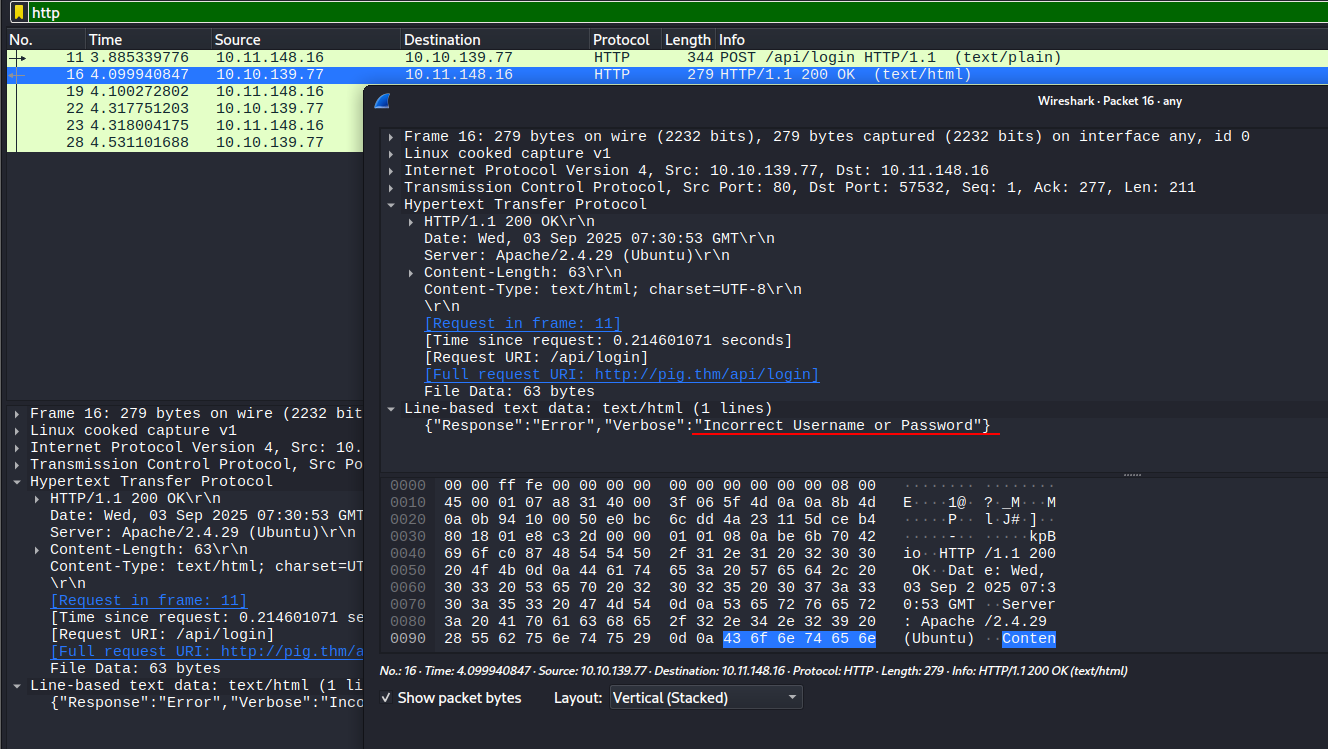Expand Transmission Control Protocol in the packet dialog
Image resolution: width=1328 pixels, height=749 pixels.
[x=392, y=188]
